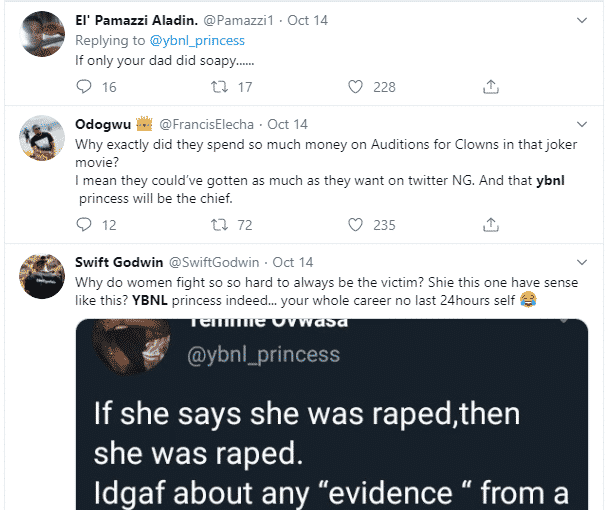Open the @ybnl_princess mention link
The image size is (607, 510).
click(x=198, y=40)
